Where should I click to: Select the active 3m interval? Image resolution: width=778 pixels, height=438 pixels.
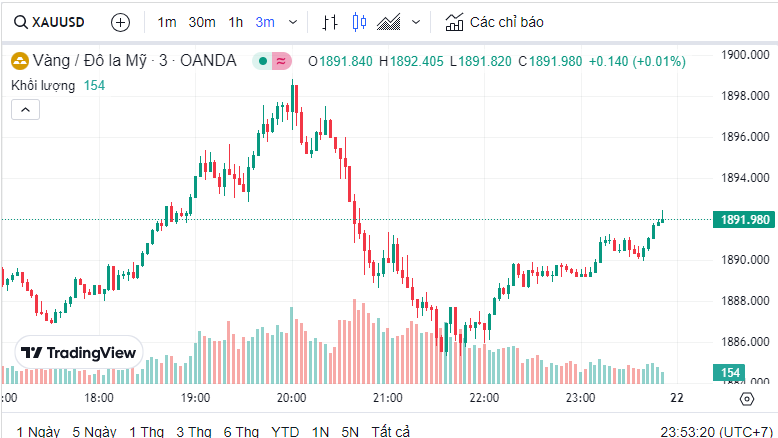(265, 21)
